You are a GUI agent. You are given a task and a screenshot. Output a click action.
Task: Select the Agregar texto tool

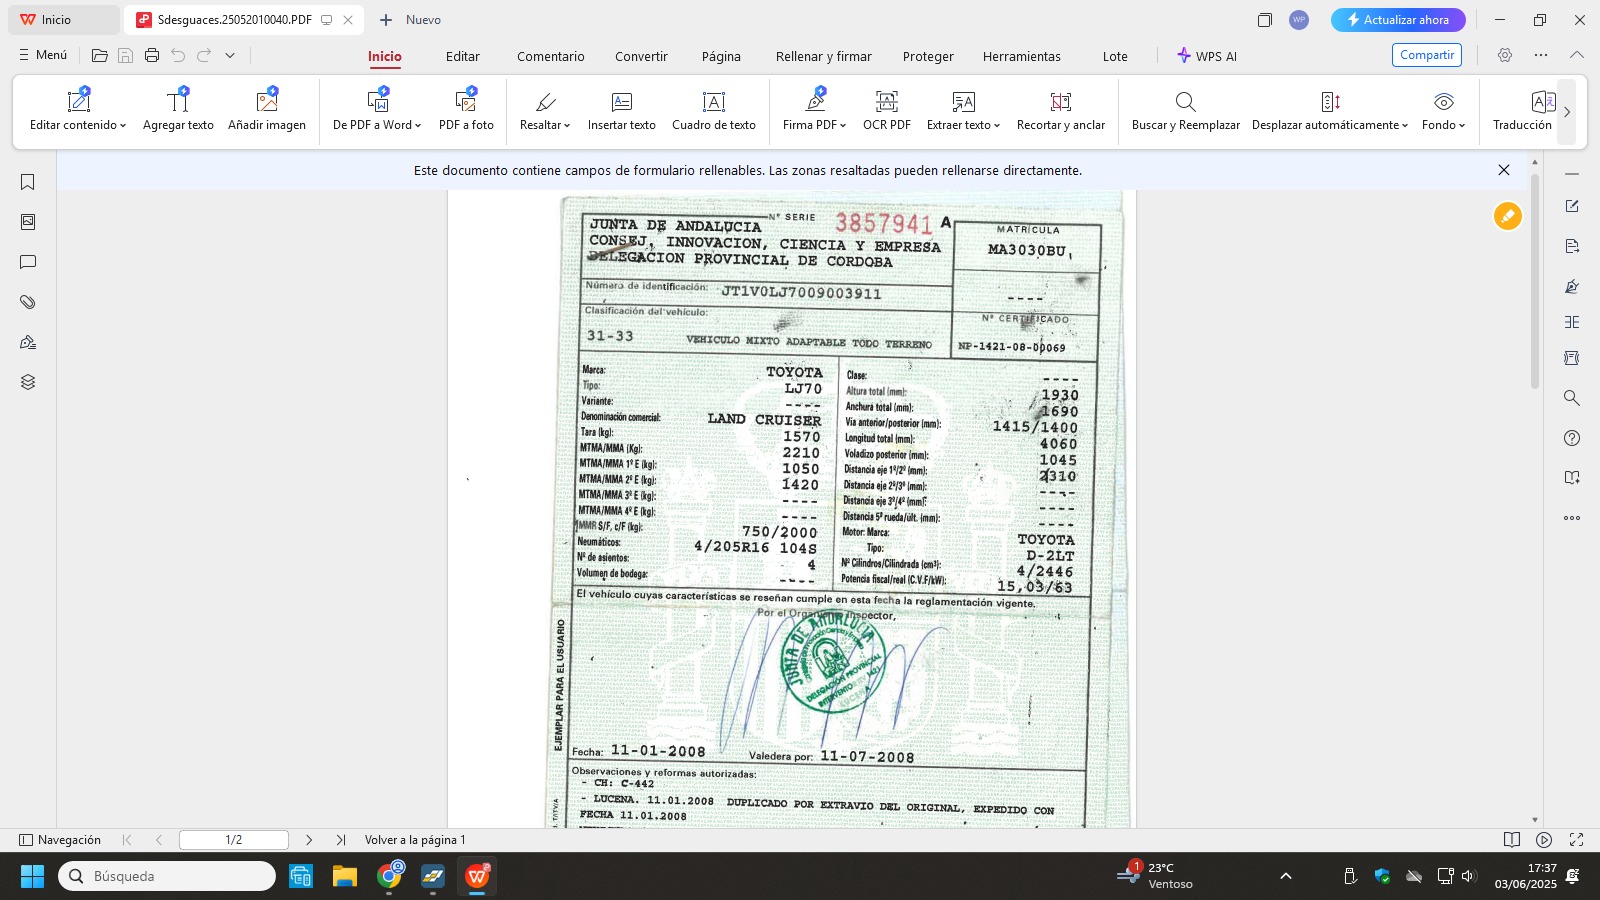(178, 109)
